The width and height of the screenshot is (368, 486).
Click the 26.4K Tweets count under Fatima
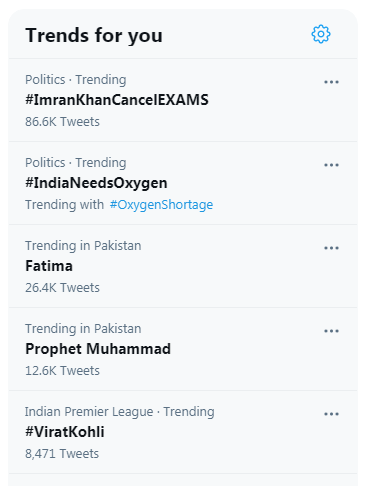[x=62, y=288]
